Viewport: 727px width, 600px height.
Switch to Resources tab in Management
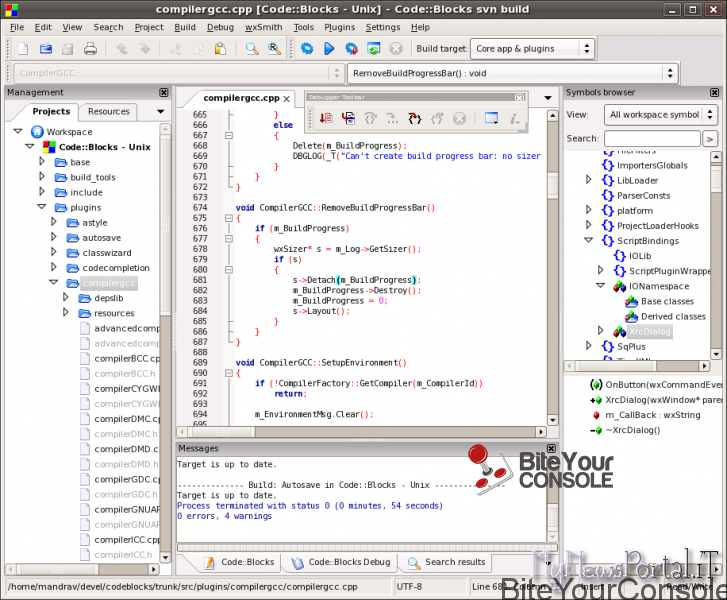point(108,112)
